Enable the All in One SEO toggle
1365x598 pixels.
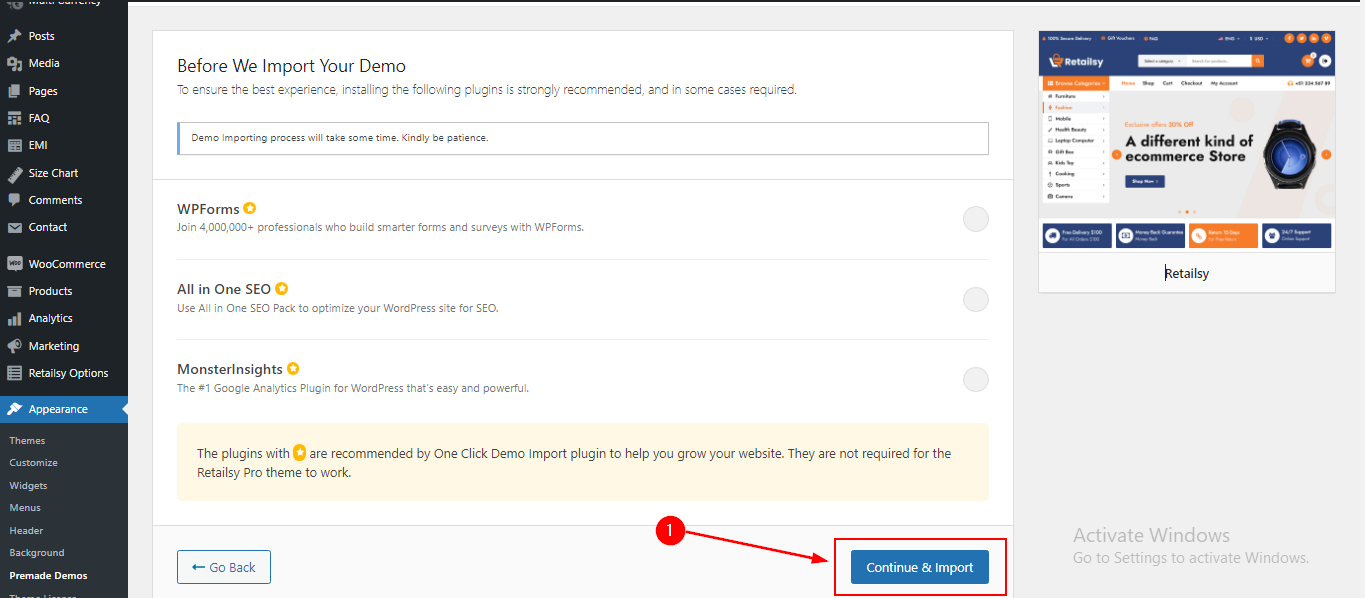[976, 299]
